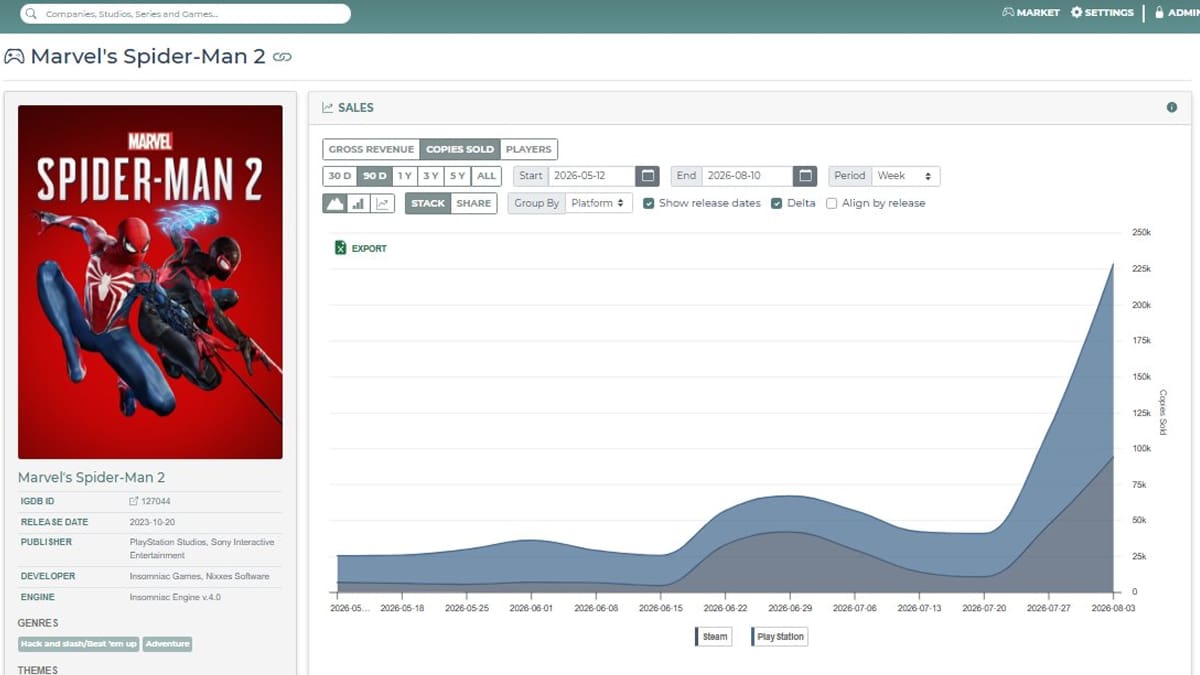Uncheck the Delta checkbox
Viewport: 1200px width, 675px height.
(777, 203)
